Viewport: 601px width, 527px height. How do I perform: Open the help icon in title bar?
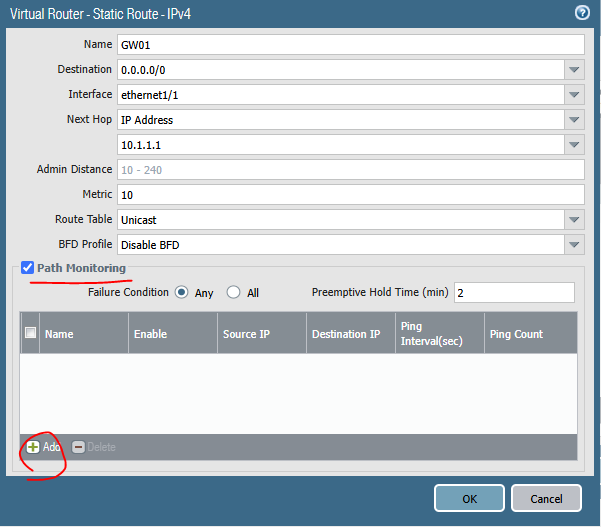582,13
